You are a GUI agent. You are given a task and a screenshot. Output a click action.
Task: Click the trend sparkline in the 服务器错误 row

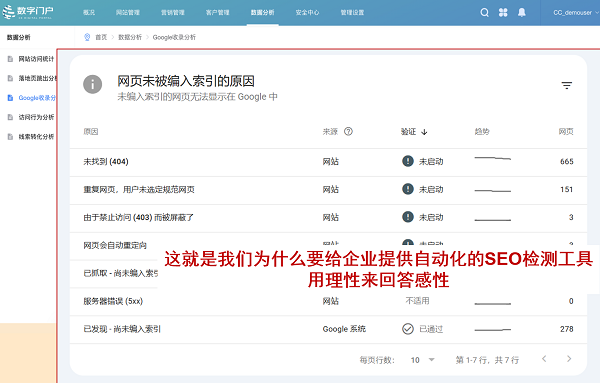492,303
